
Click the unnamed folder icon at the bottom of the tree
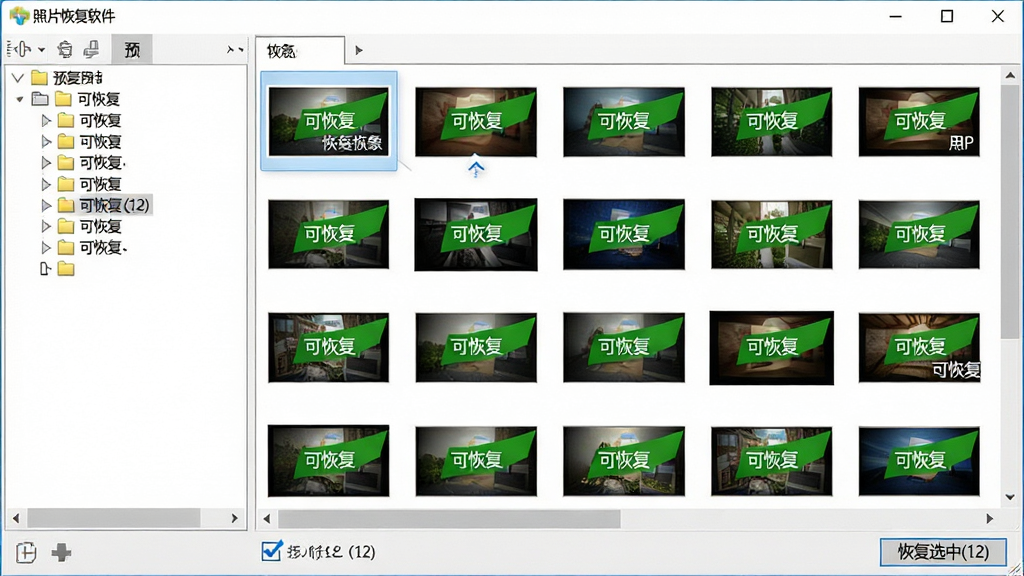click(66, 268)
